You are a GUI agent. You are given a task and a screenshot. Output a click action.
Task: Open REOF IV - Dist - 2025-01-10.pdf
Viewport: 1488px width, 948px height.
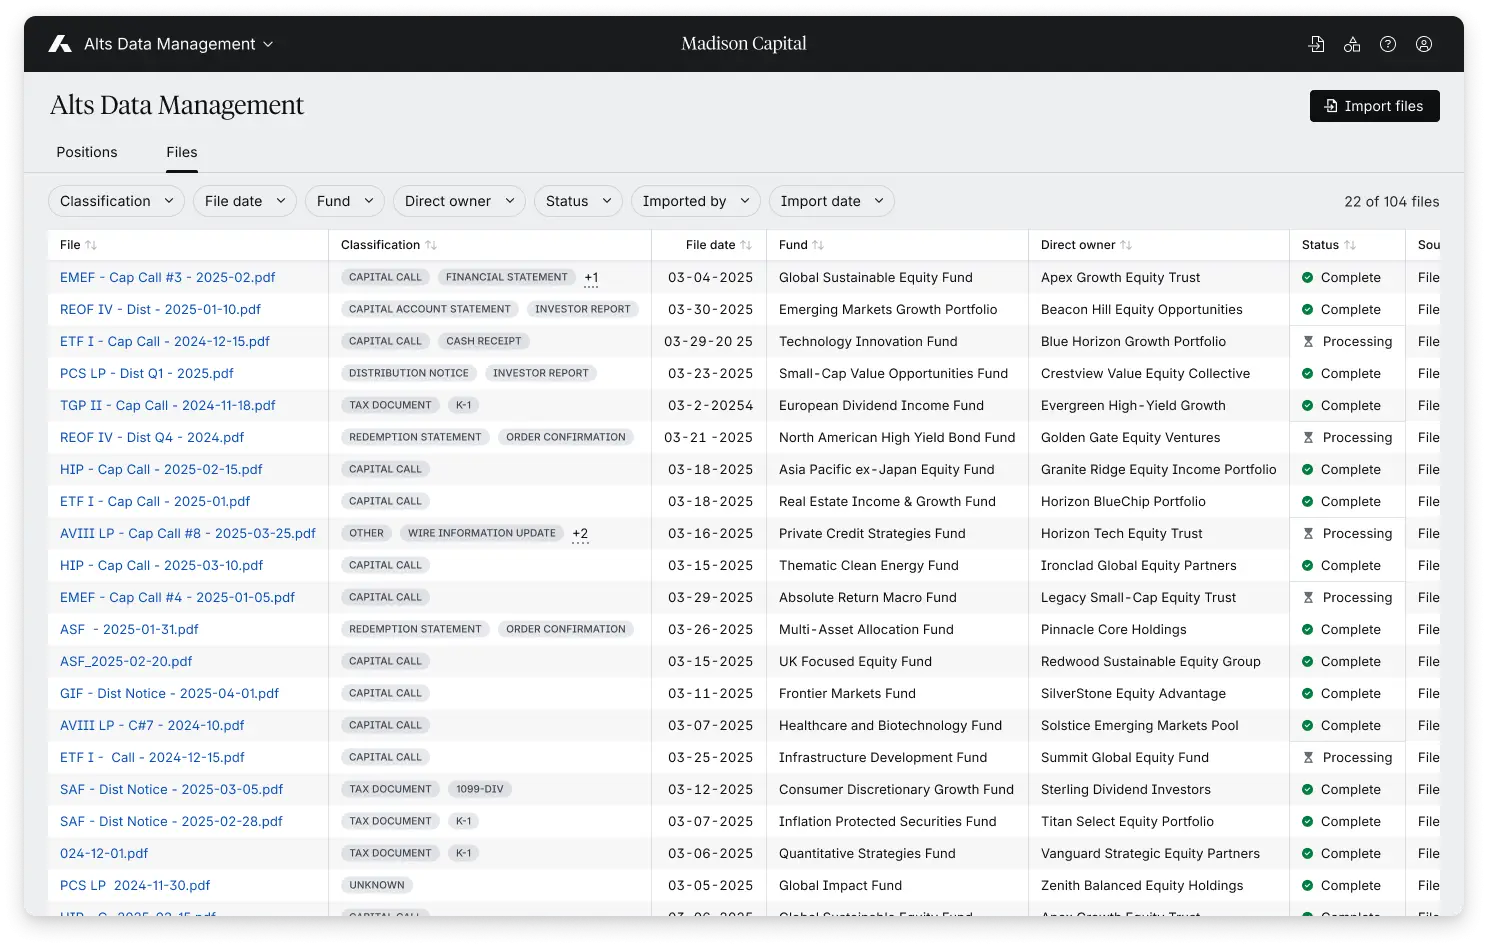tap(160, 310)
